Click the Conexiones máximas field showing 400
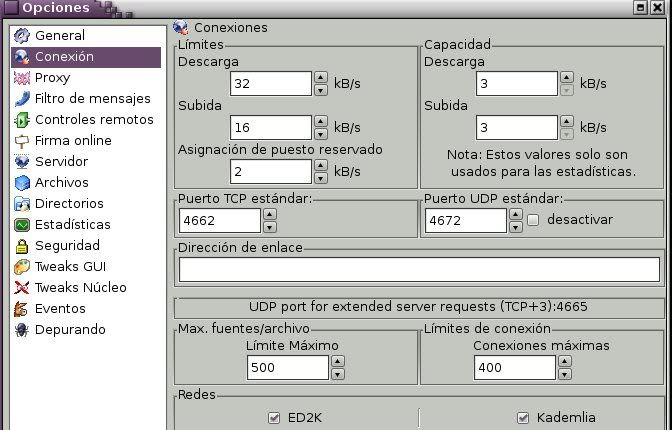Image resolution: width=672 pixels, height=430 pixels. [x=515, y=367]
